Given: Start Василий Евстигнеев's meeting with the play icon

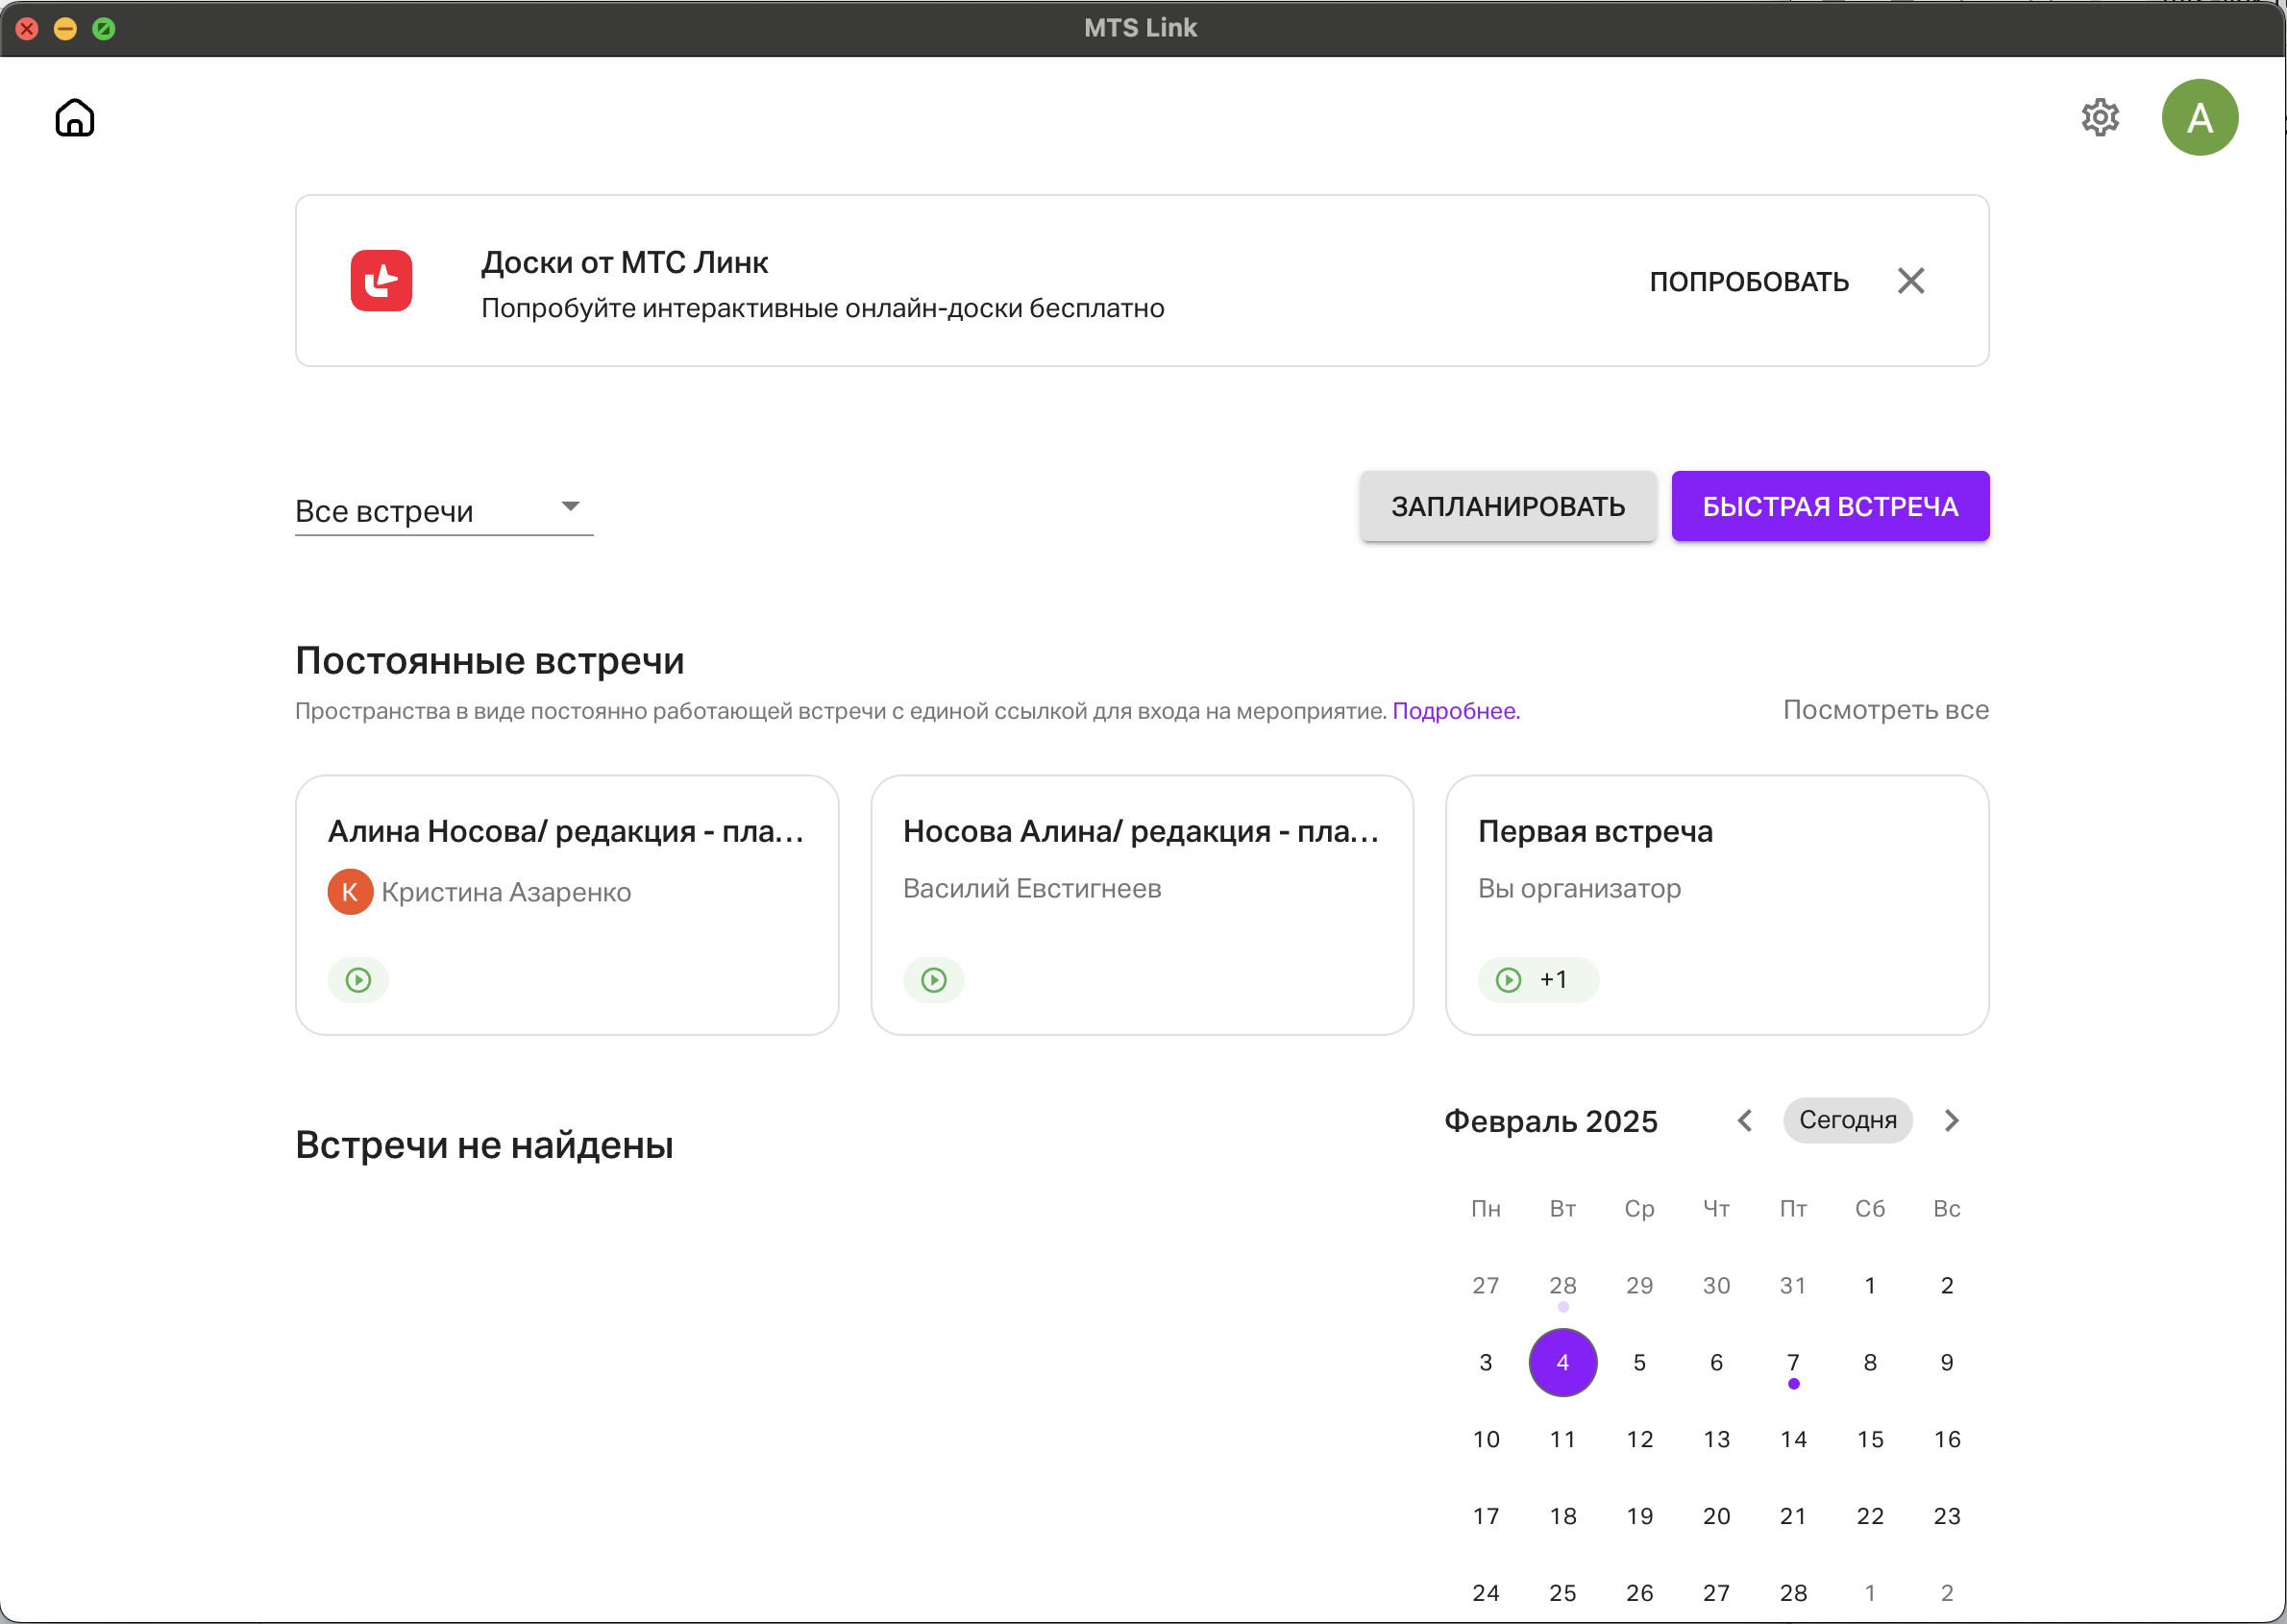Looking at the screenshot, I should [x=933, y=980].
